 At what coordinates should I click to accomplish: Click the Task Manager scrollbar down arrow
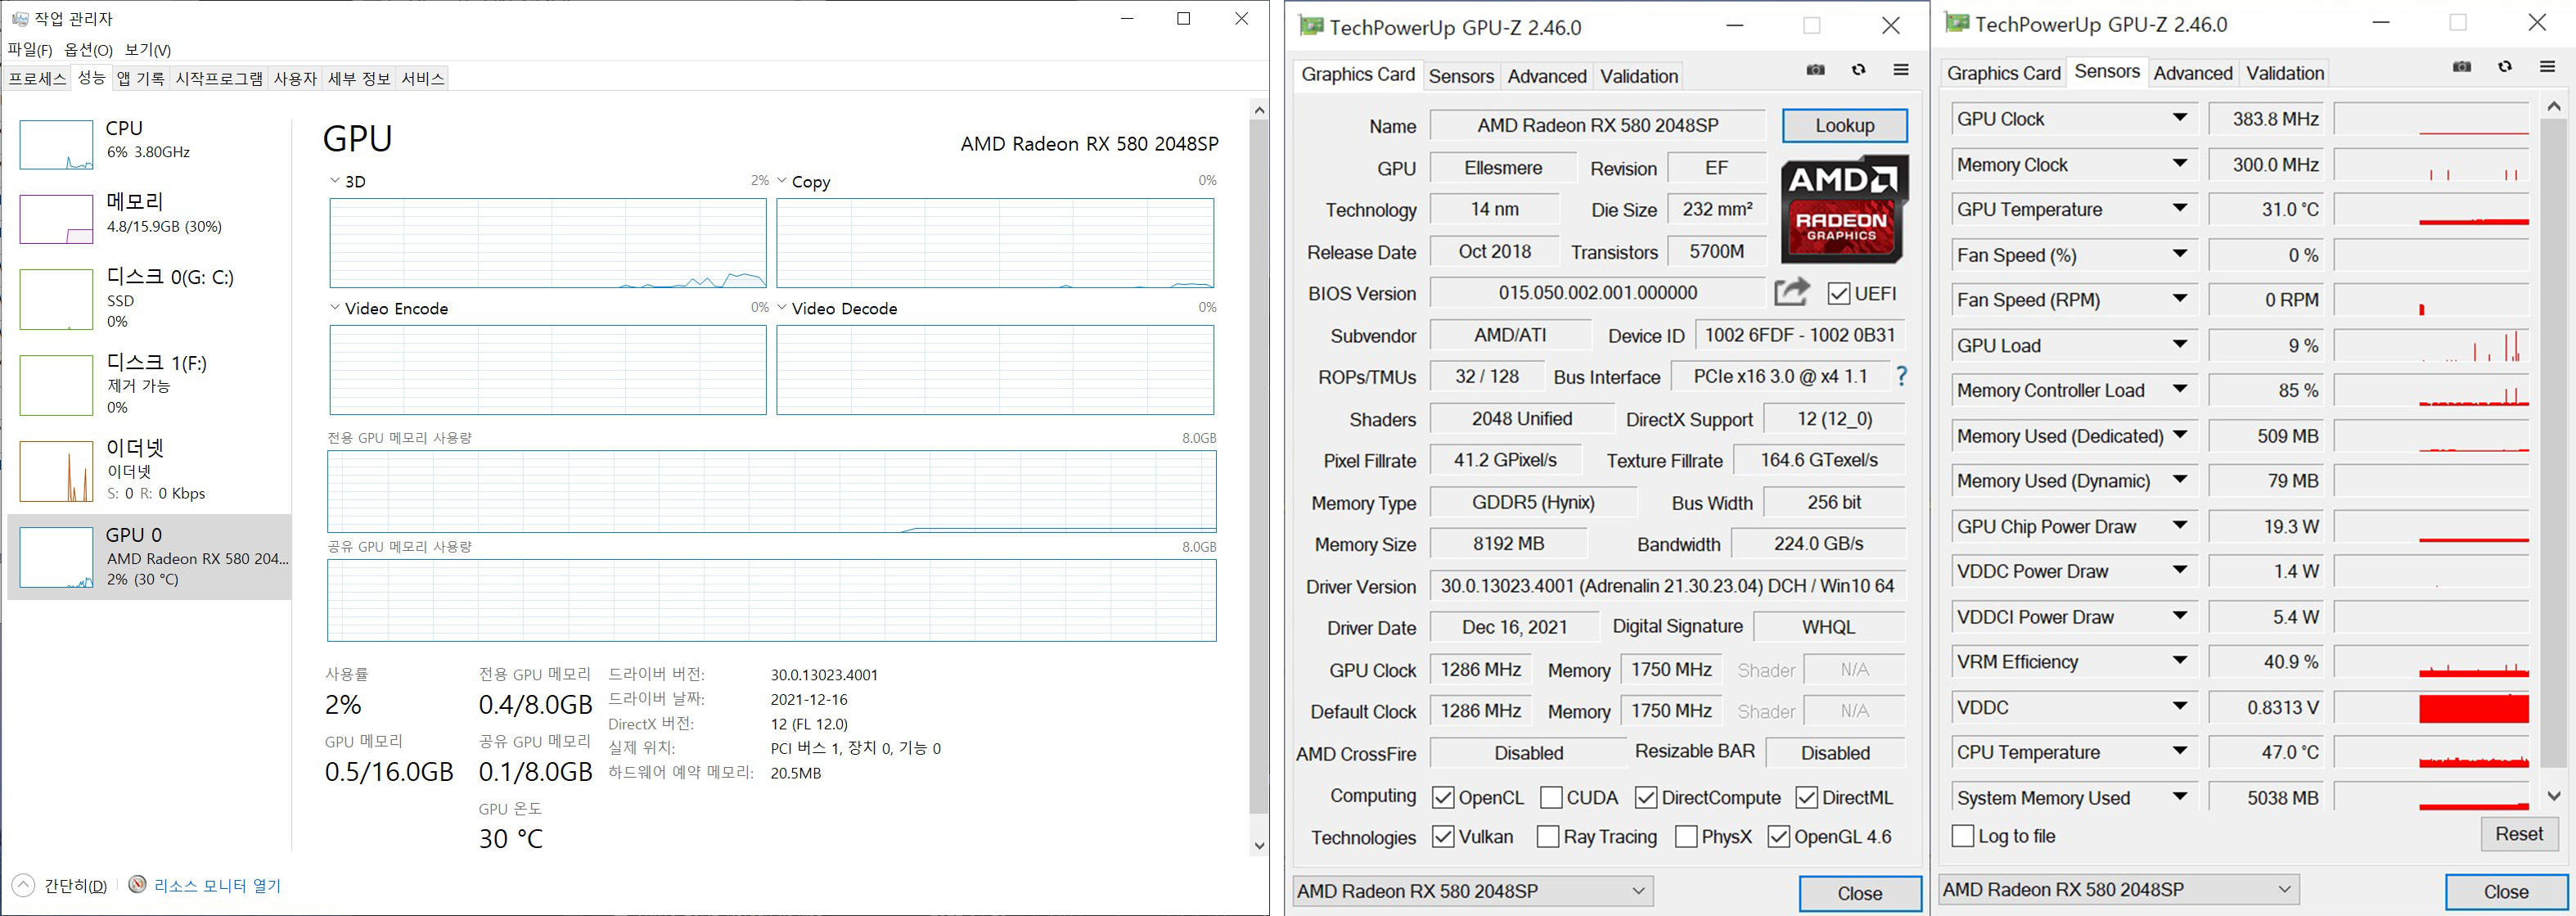1259,846
